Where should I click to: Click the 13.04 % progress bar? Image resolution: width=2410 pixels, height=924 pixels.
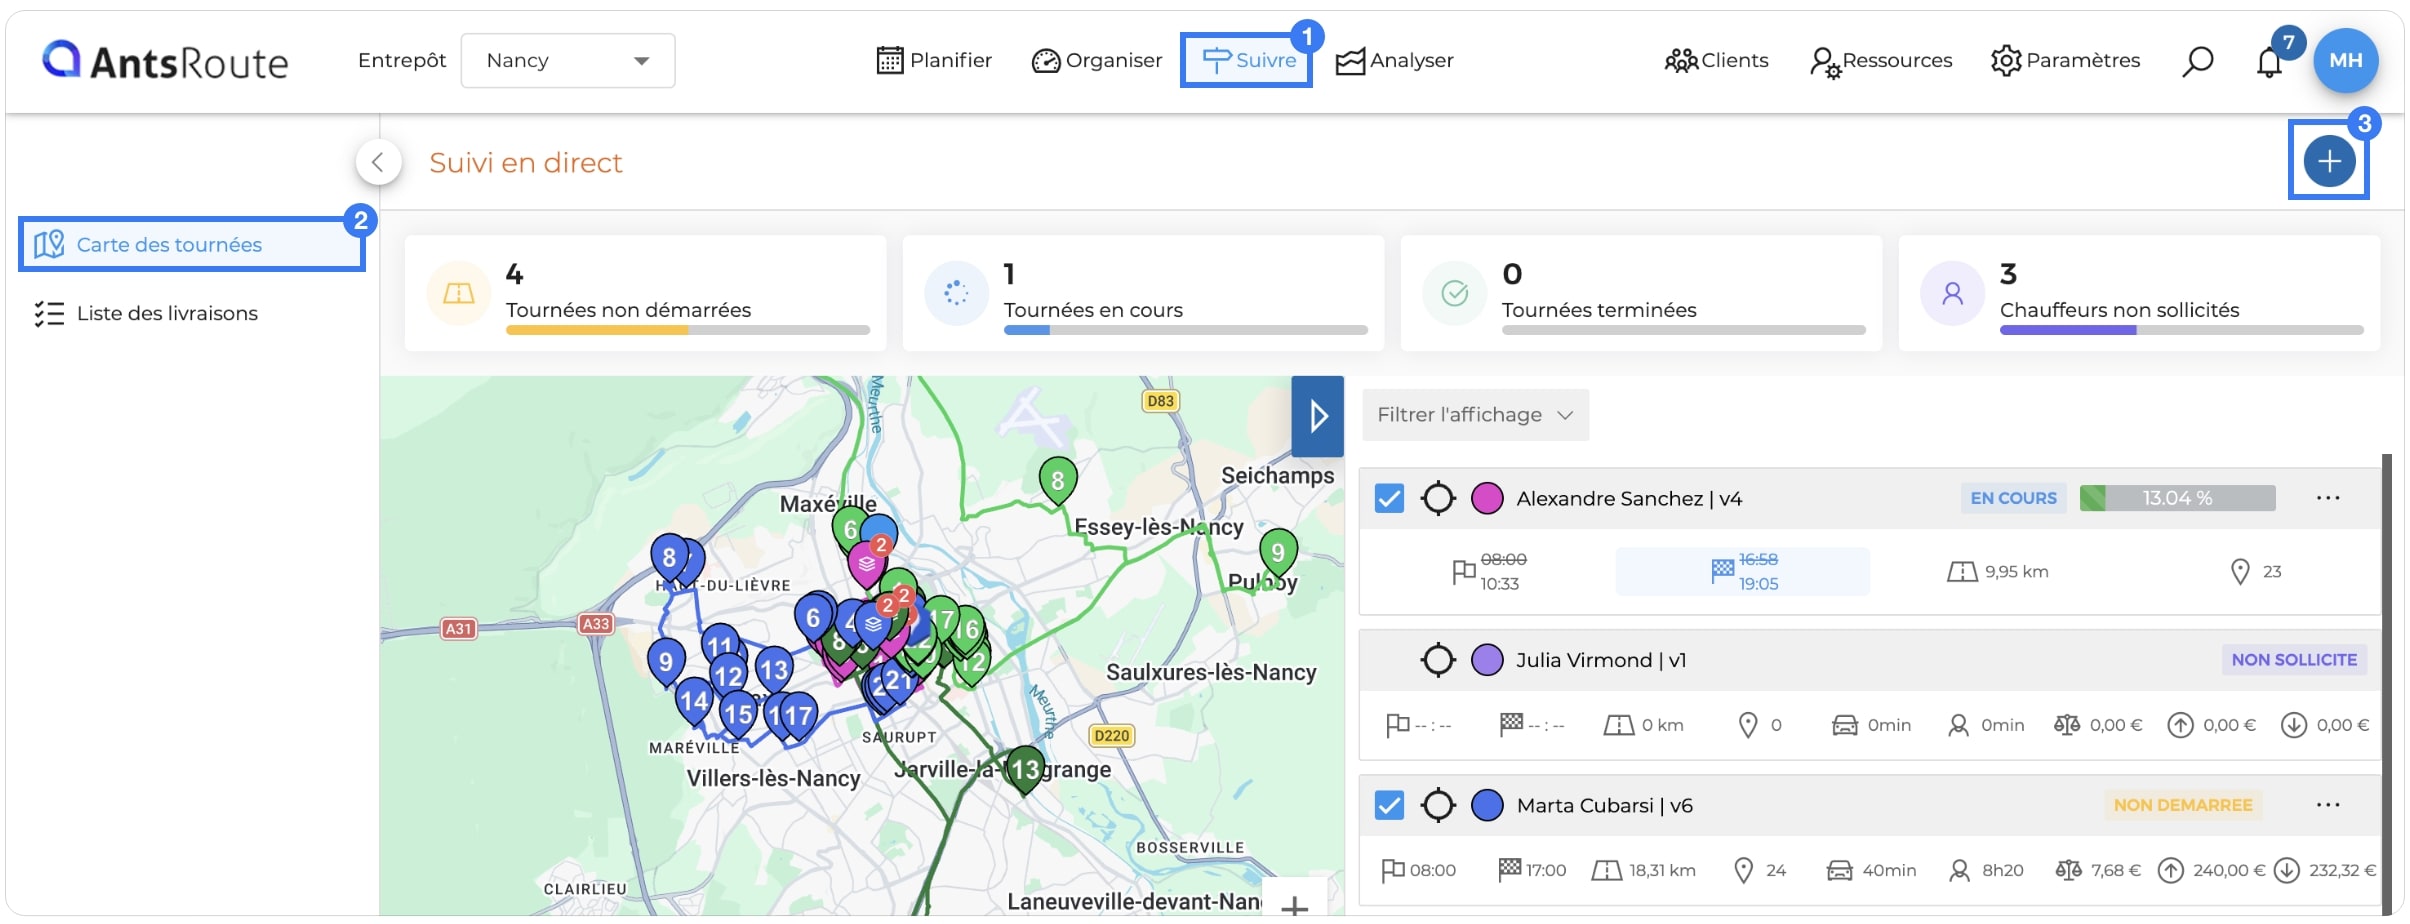click(2177, 498)
